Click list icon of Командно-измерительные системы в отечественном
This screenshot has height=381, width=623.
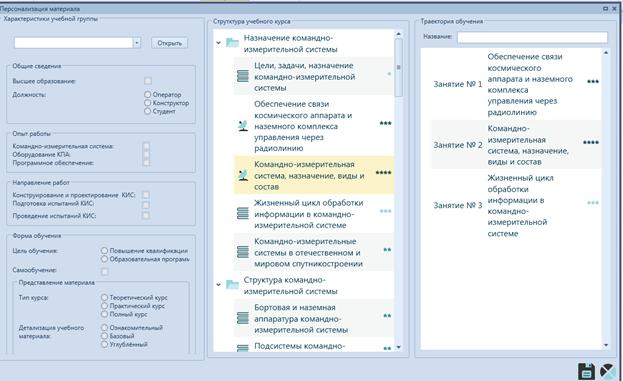coord(243,252)
